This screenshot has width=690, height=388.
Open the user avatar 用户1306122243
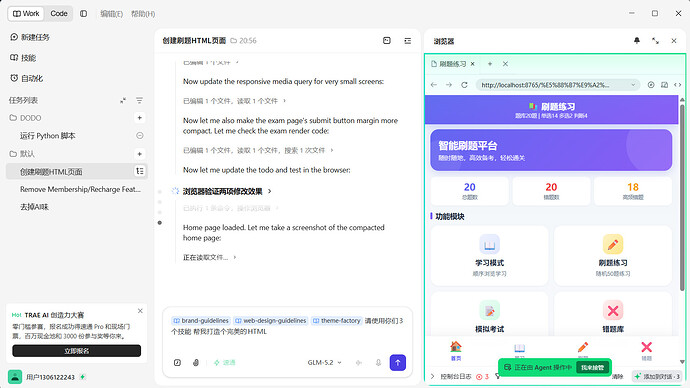click(x=15, y=377)
